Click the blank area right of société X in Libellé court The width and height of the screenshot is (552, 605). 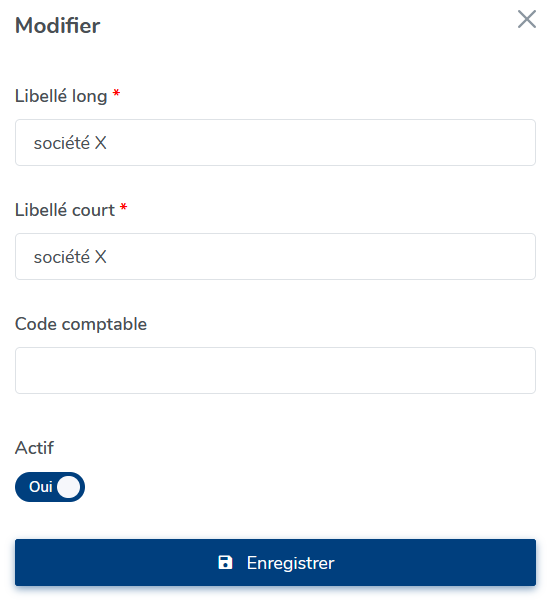point(320,257)
